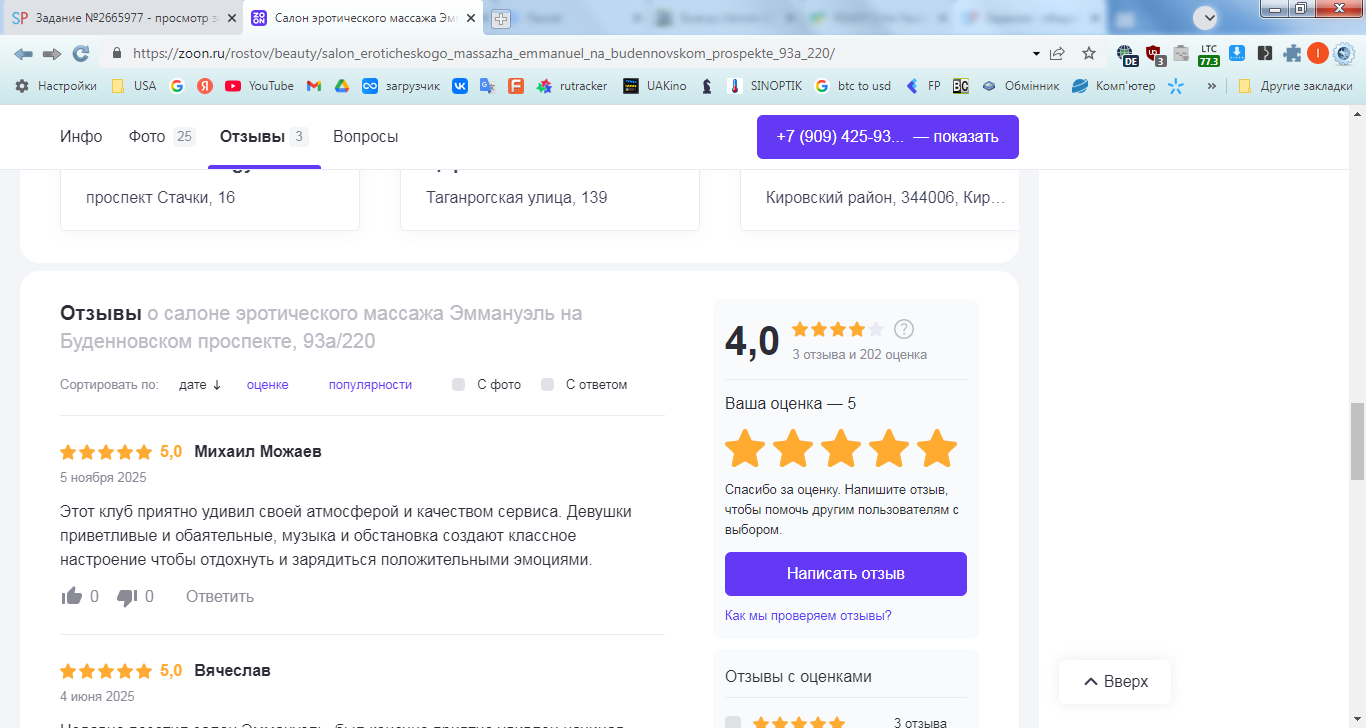Open the uBlock Origin shield extension
Image resolution: width=1366 pixels, height=728 pixels.
(x=1155, y=54)
